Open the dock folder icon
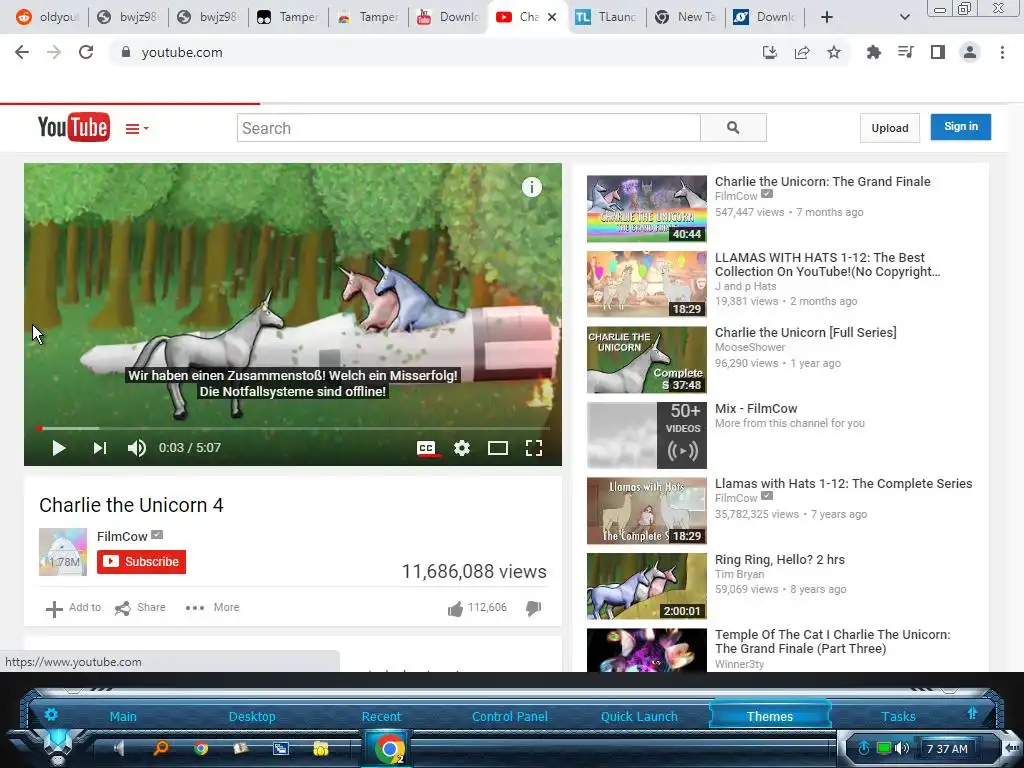 321,748
